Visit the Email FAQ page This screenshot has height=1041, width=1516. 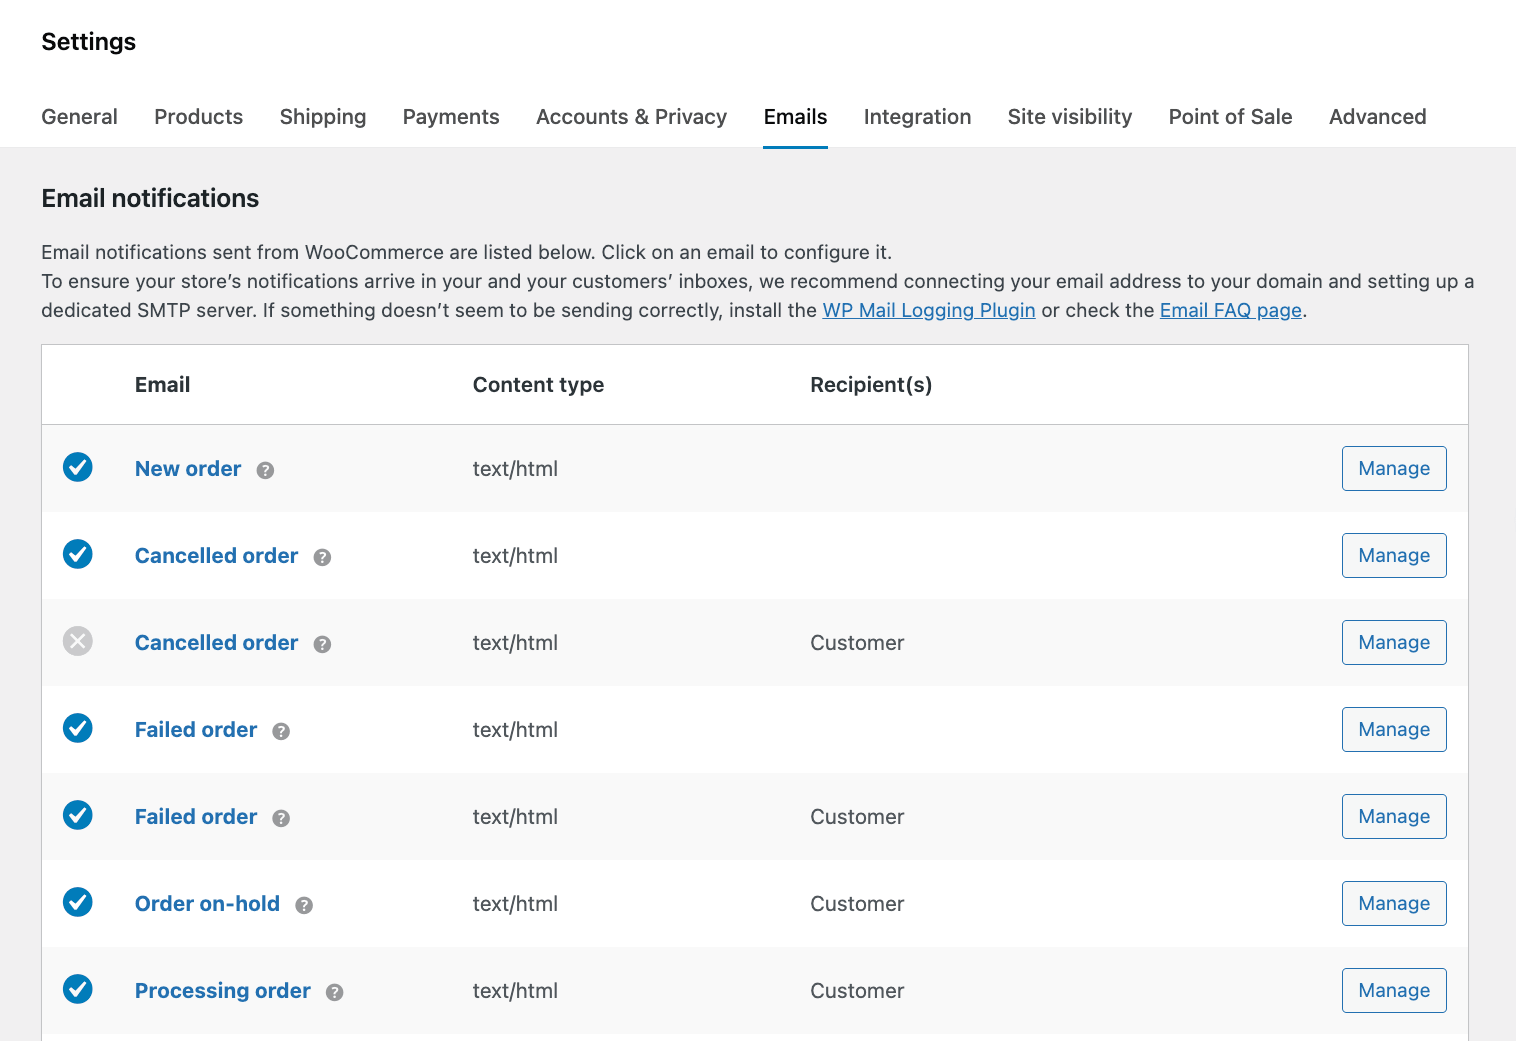coord(1230,310)
